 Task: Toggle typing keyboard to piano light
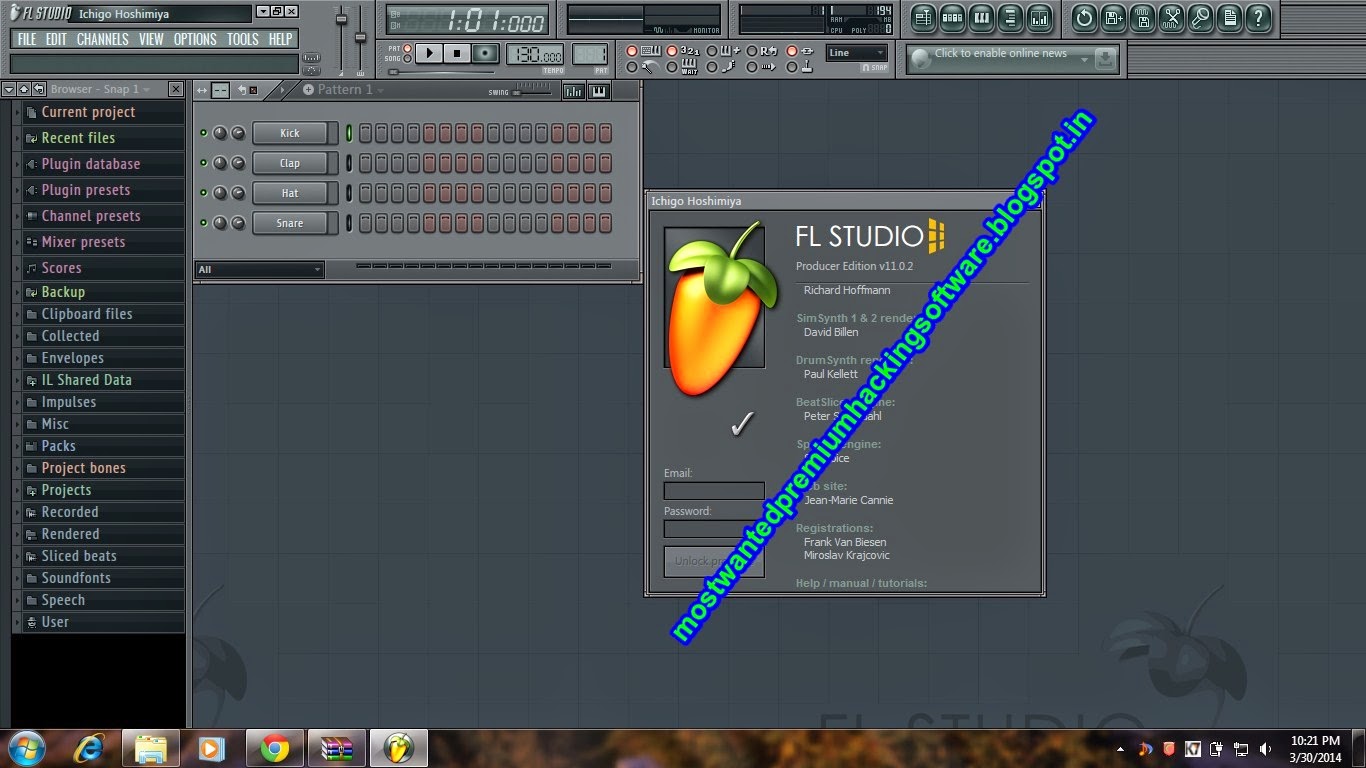tap(632, 51)
